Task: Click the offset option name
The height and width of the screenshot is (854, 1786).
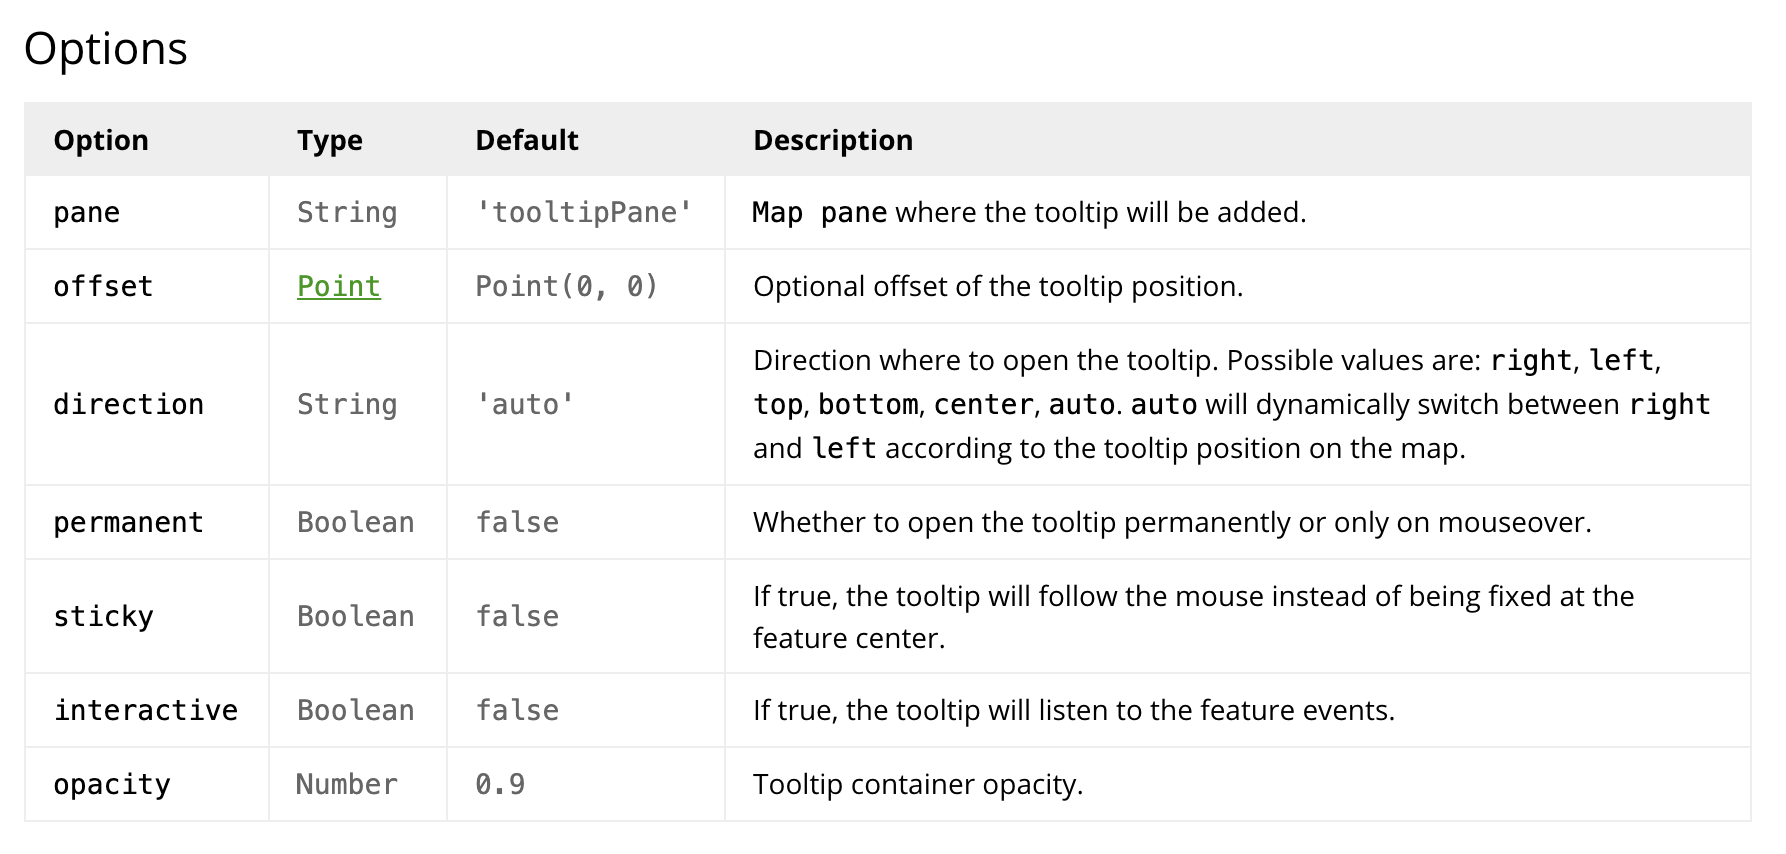Action: pos(103,287)
